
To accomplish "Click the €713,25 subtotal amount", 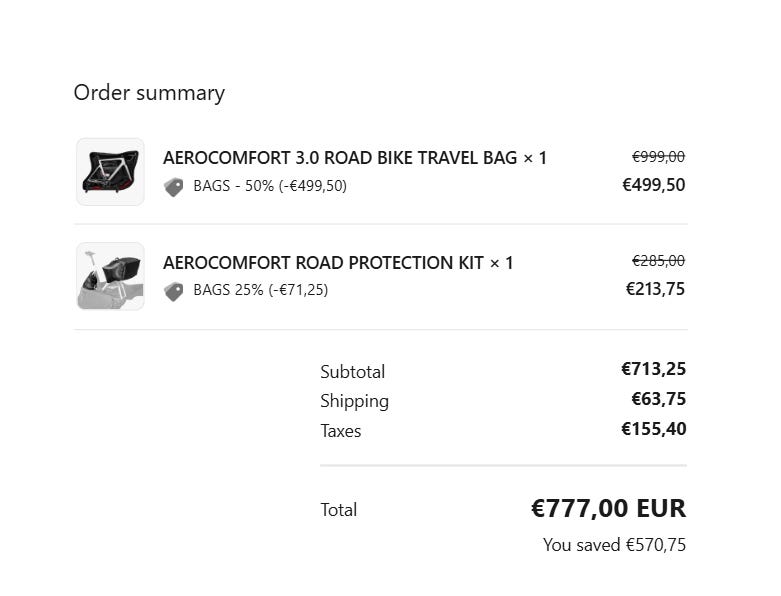I will click(653, 369).
